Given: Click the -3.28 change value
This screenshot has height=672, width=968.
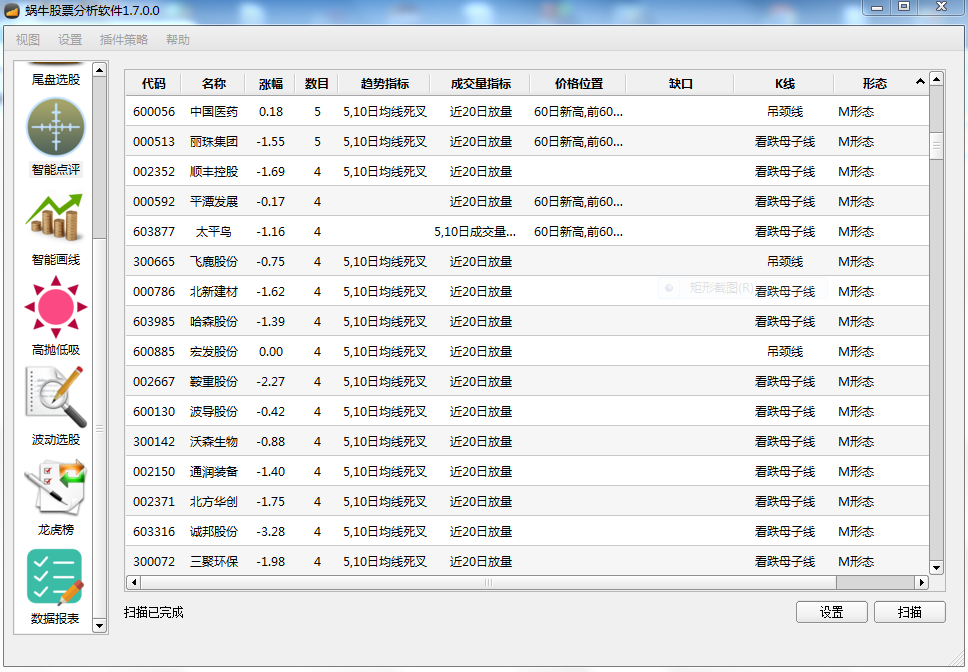Looking at the screenshot, I should pos(270,531).
